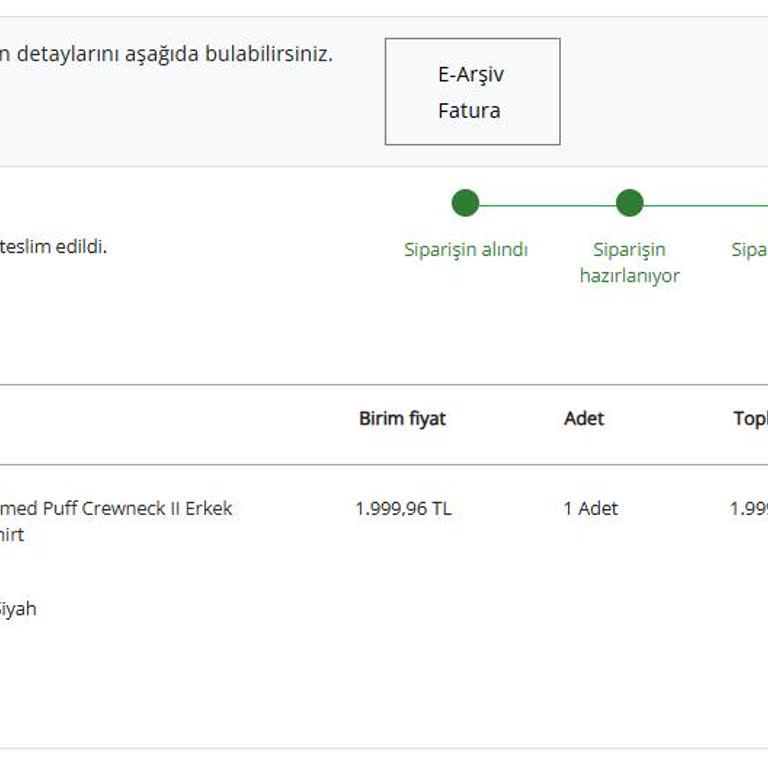This screenshot has height=768, width=768.
Task: Click the Adet column header
Action: tap(584, 419)
